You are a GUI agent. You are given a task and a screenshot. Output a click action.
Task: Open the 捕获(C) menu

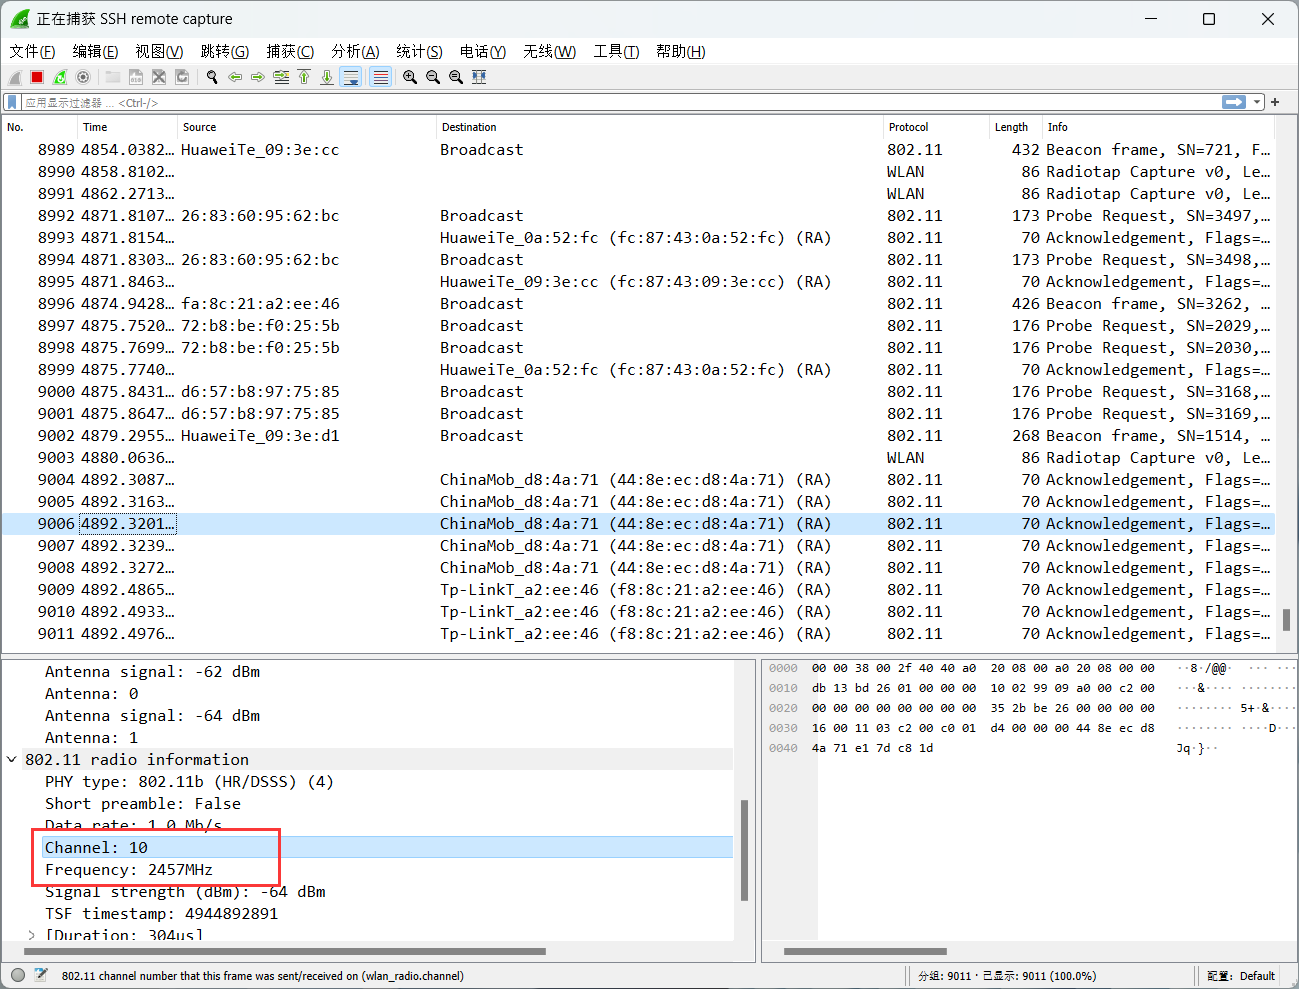click(290, 51)
